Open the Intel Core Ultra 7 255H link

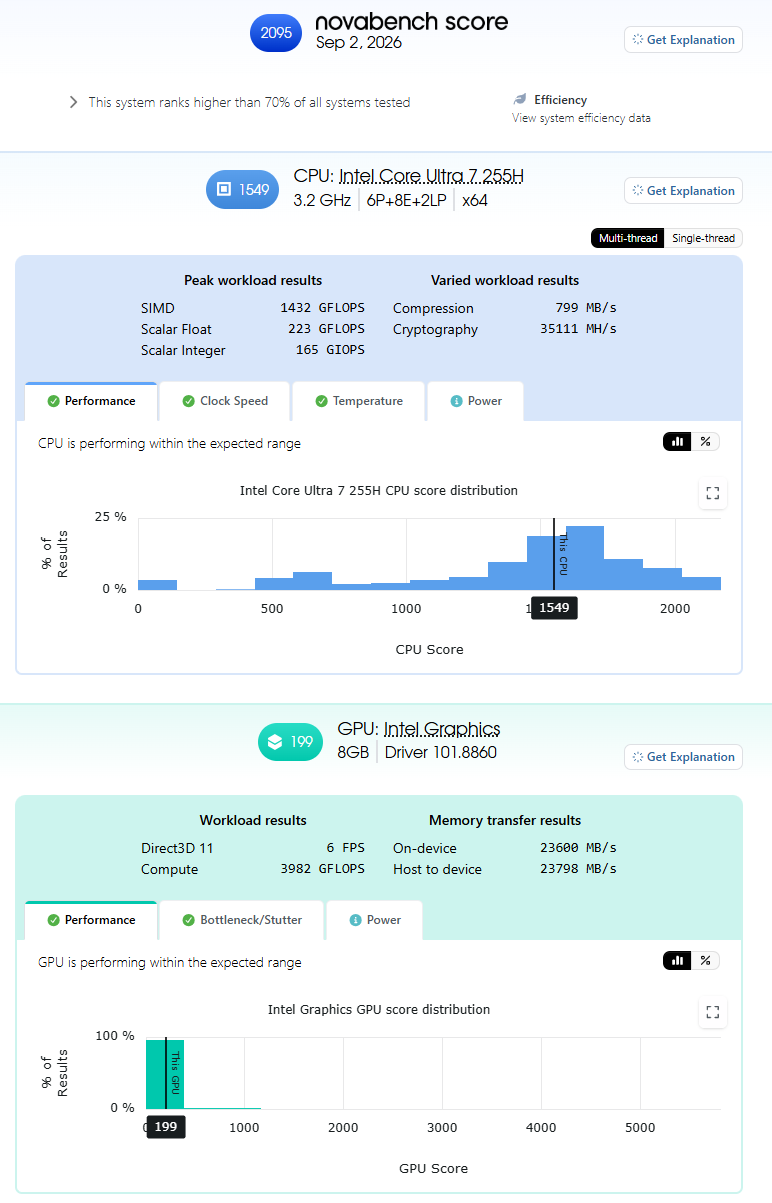[x=431, y=176]
